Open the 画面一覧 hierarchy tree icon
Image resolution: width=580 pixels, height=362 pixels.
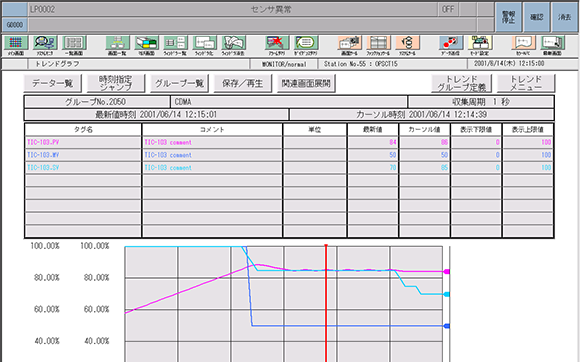117,43
